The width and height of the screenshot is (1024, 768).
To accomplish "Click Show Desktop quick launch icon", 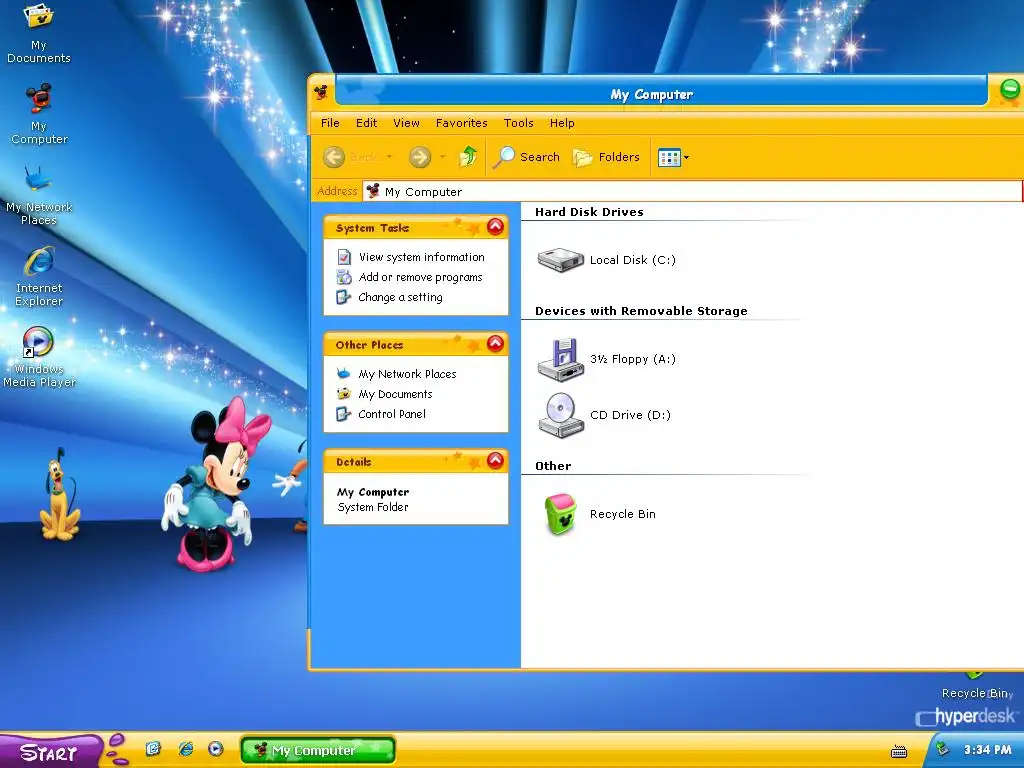I will pos(153,748).
